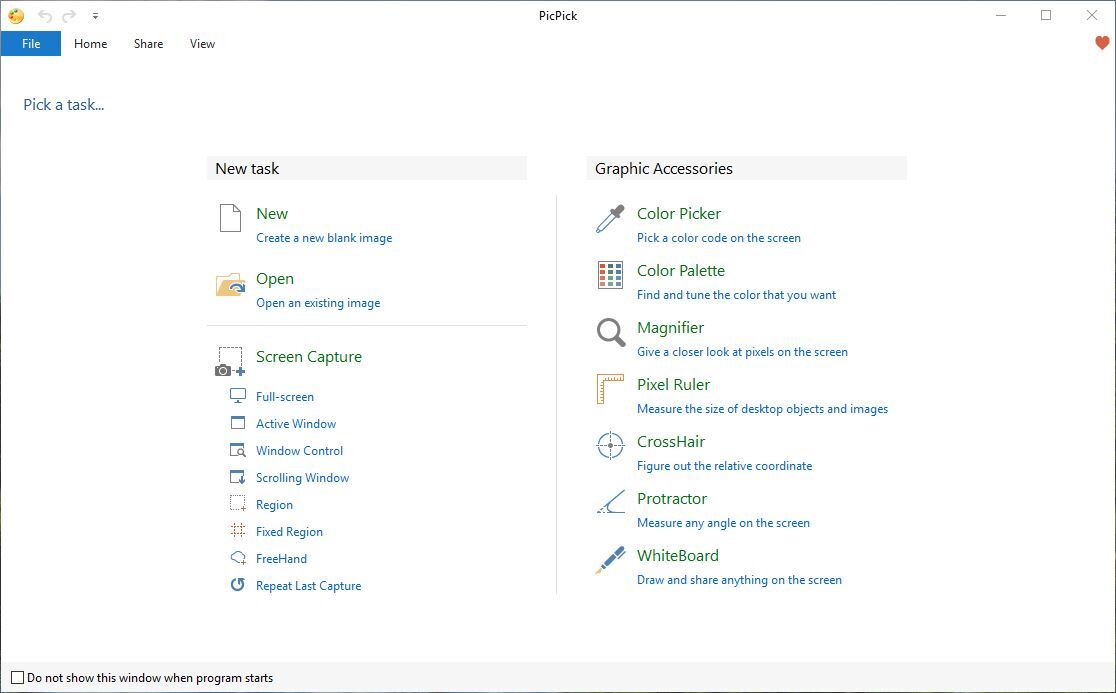Select the Pixel Ruler icon
The height and width of the screenshot is (693, 1116).
pyautogui.click(x=610, y=390)
